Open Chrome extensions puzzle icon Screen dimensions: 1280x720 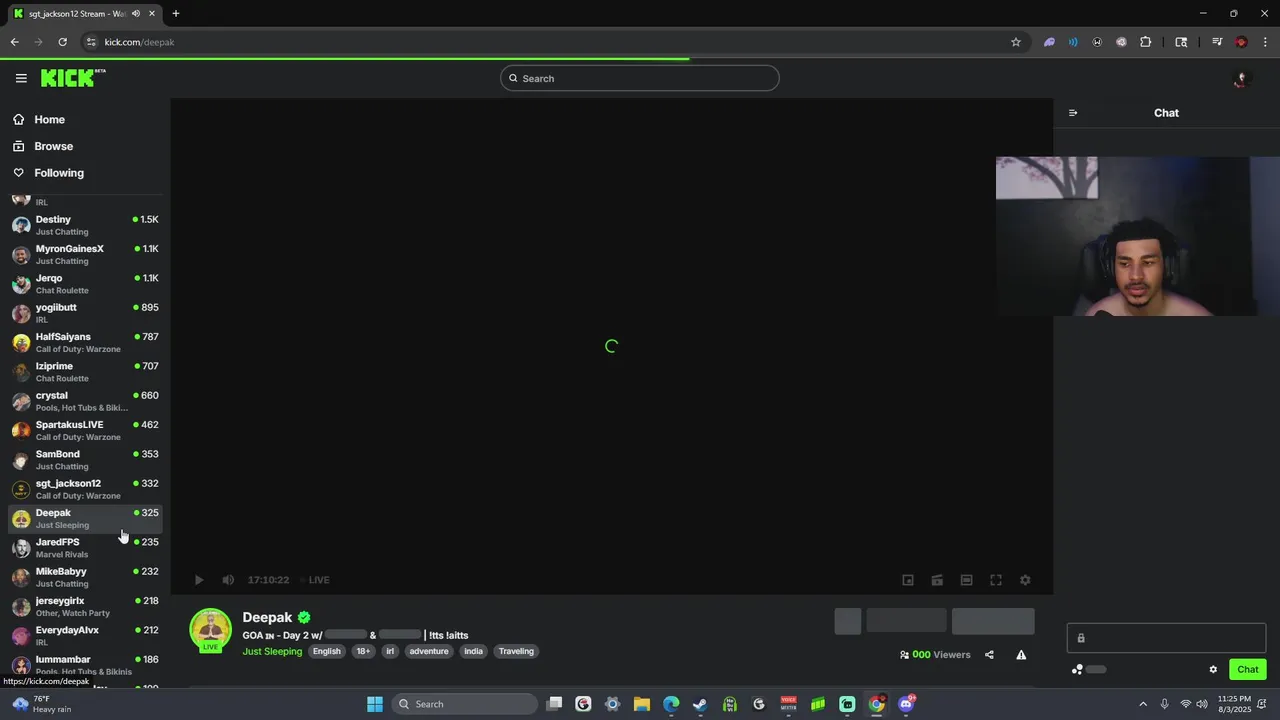1145,42
